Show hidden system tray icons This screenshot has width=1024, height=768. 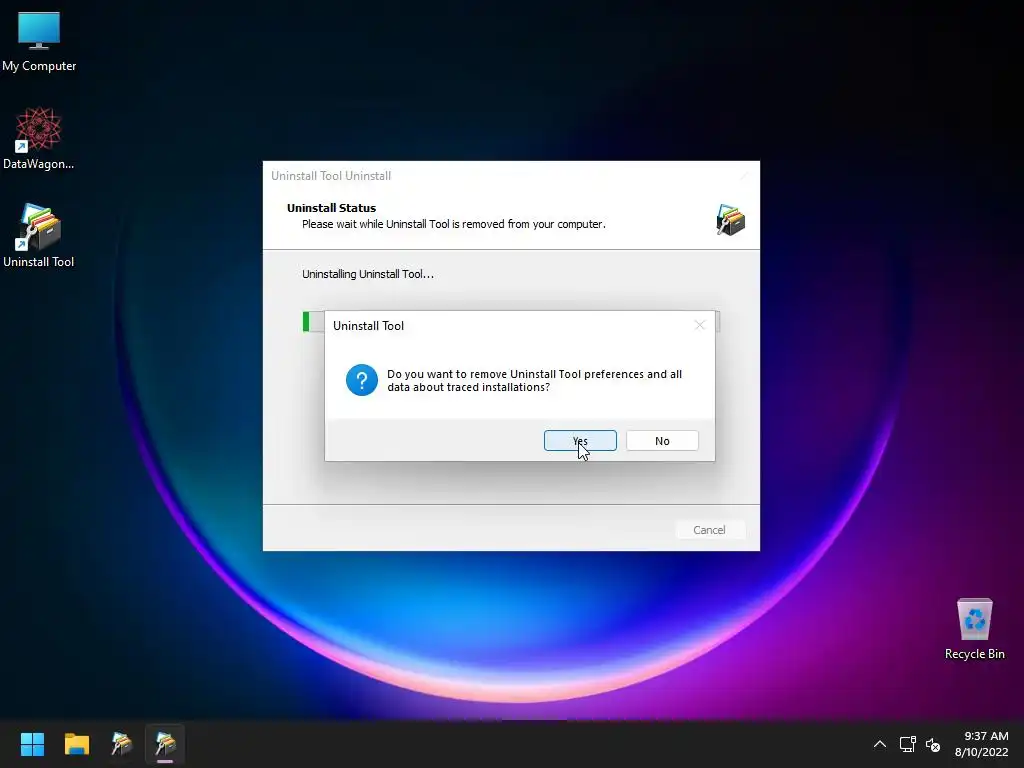tap(880, 744)
